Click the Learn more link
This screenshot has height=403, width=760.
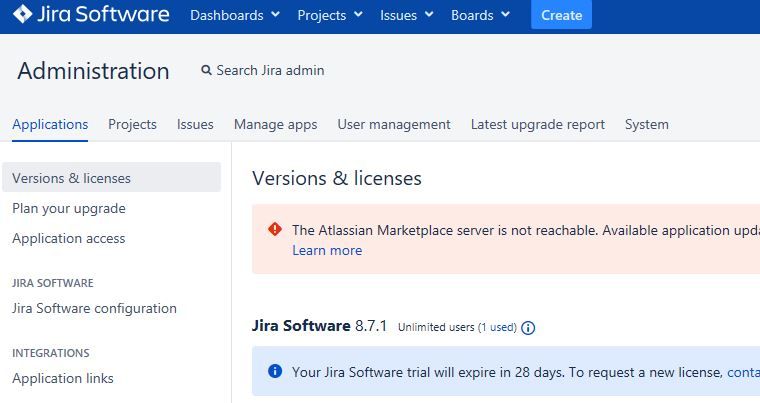pyautogui.click(x=327, y=250)
